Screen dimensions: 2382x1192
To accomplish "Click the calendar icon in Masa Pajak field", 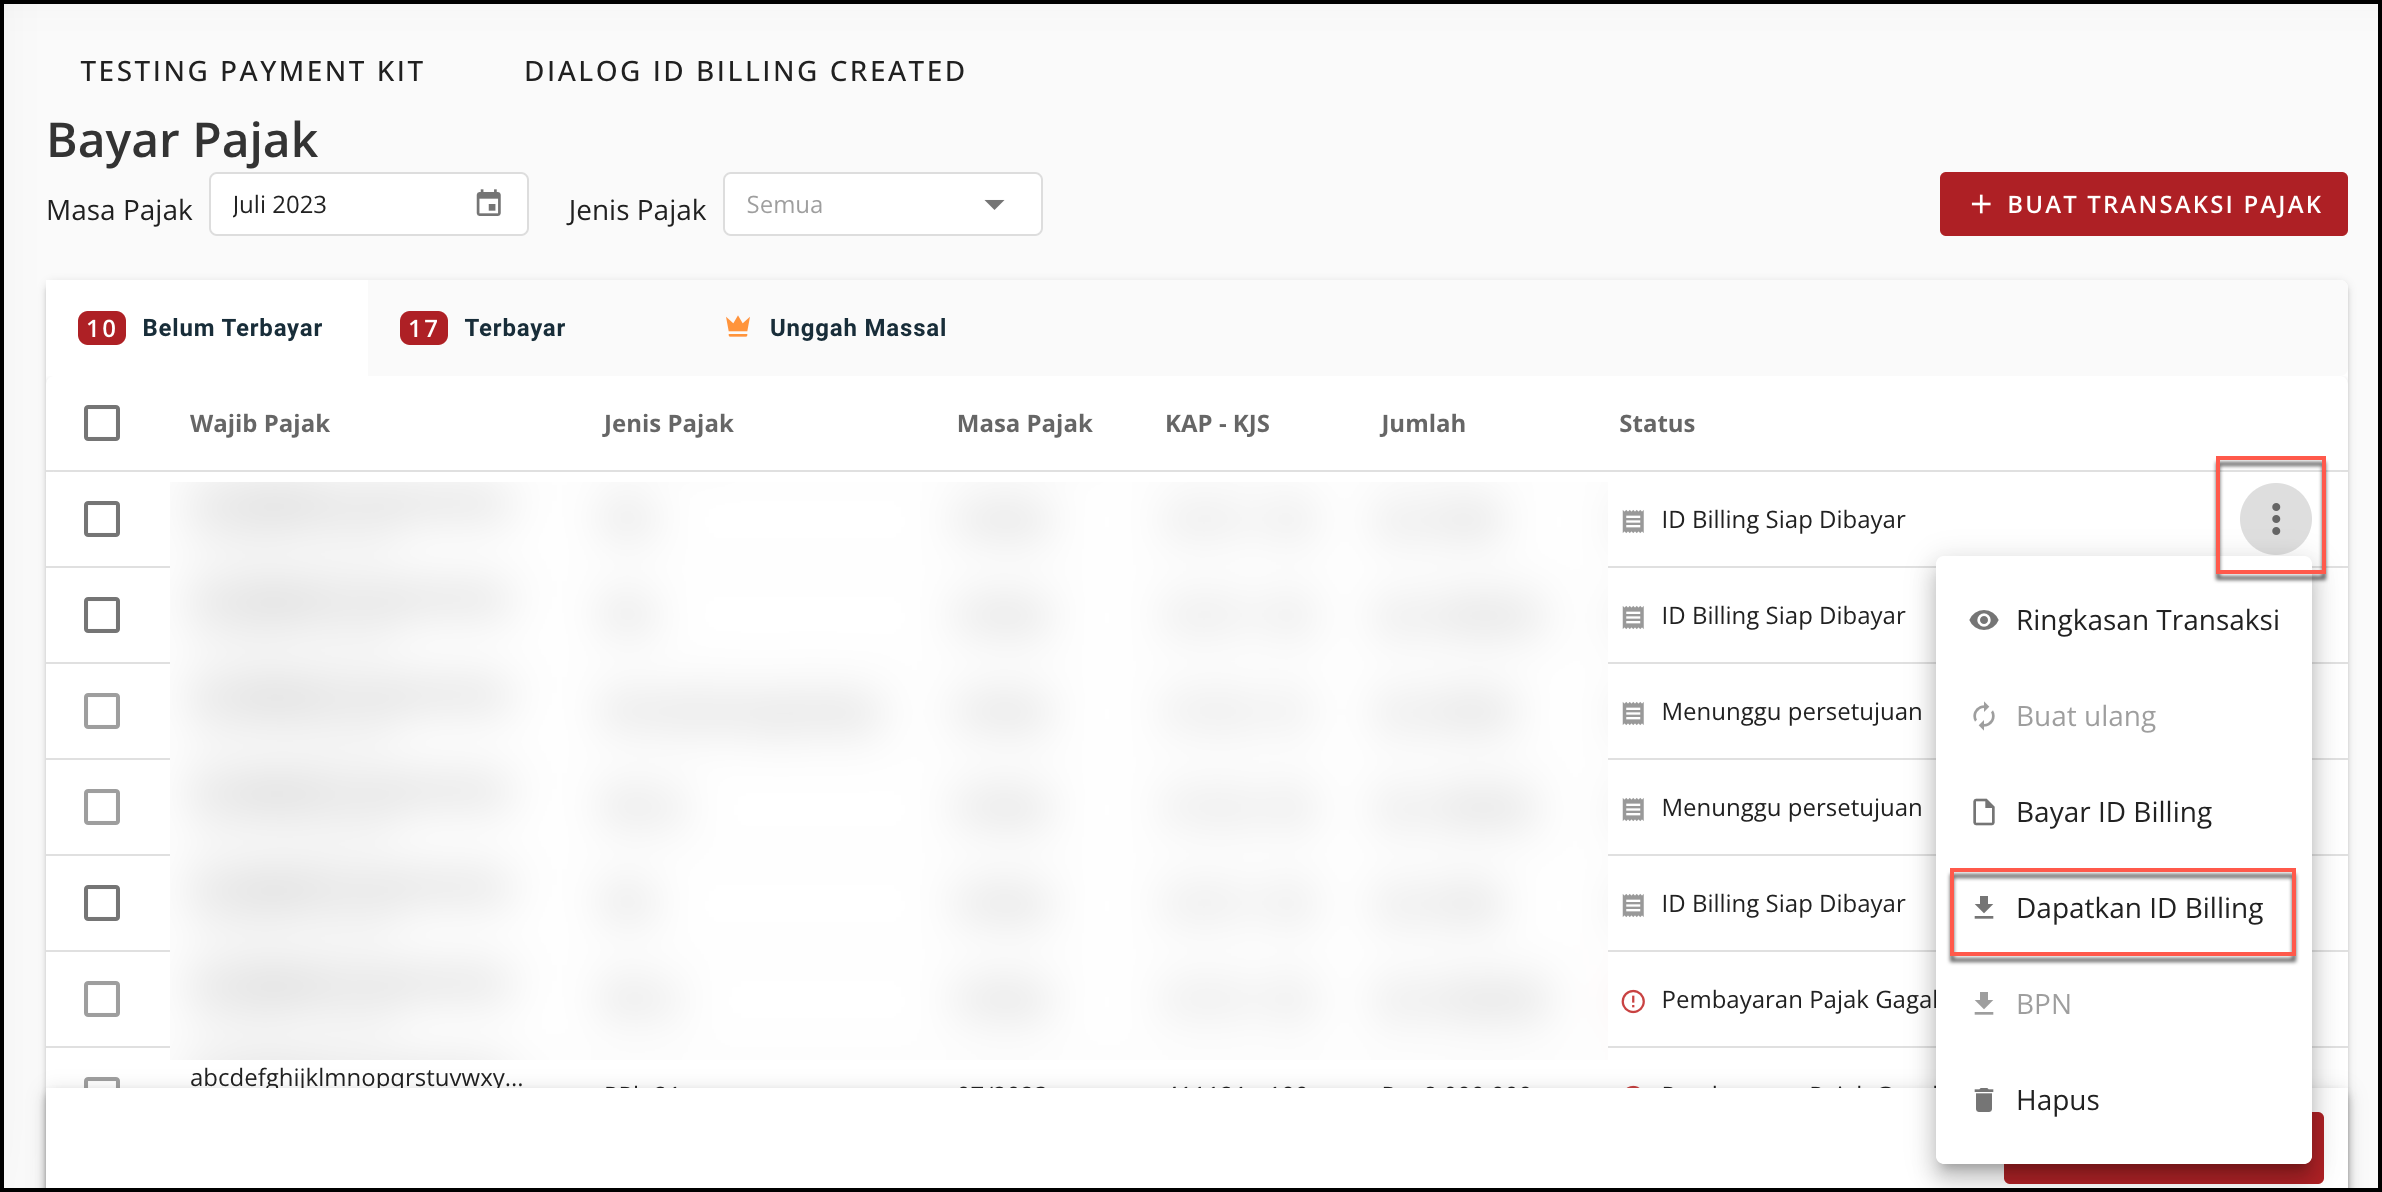I will [x=488, y=204].
